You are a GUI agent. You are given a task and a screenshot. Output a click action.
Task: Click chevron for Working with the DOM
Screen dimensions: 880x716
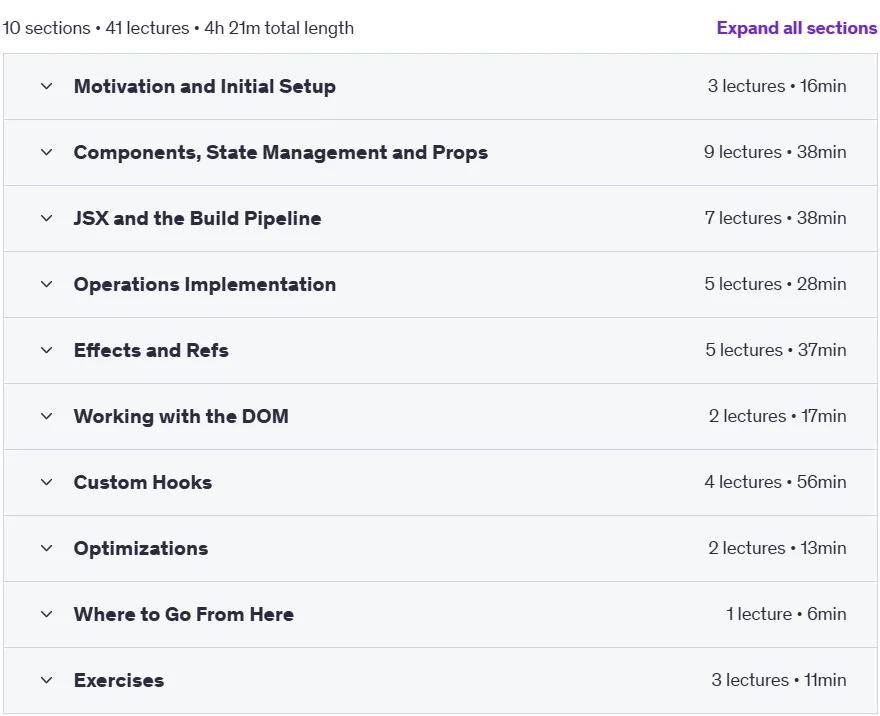(47, 416)
